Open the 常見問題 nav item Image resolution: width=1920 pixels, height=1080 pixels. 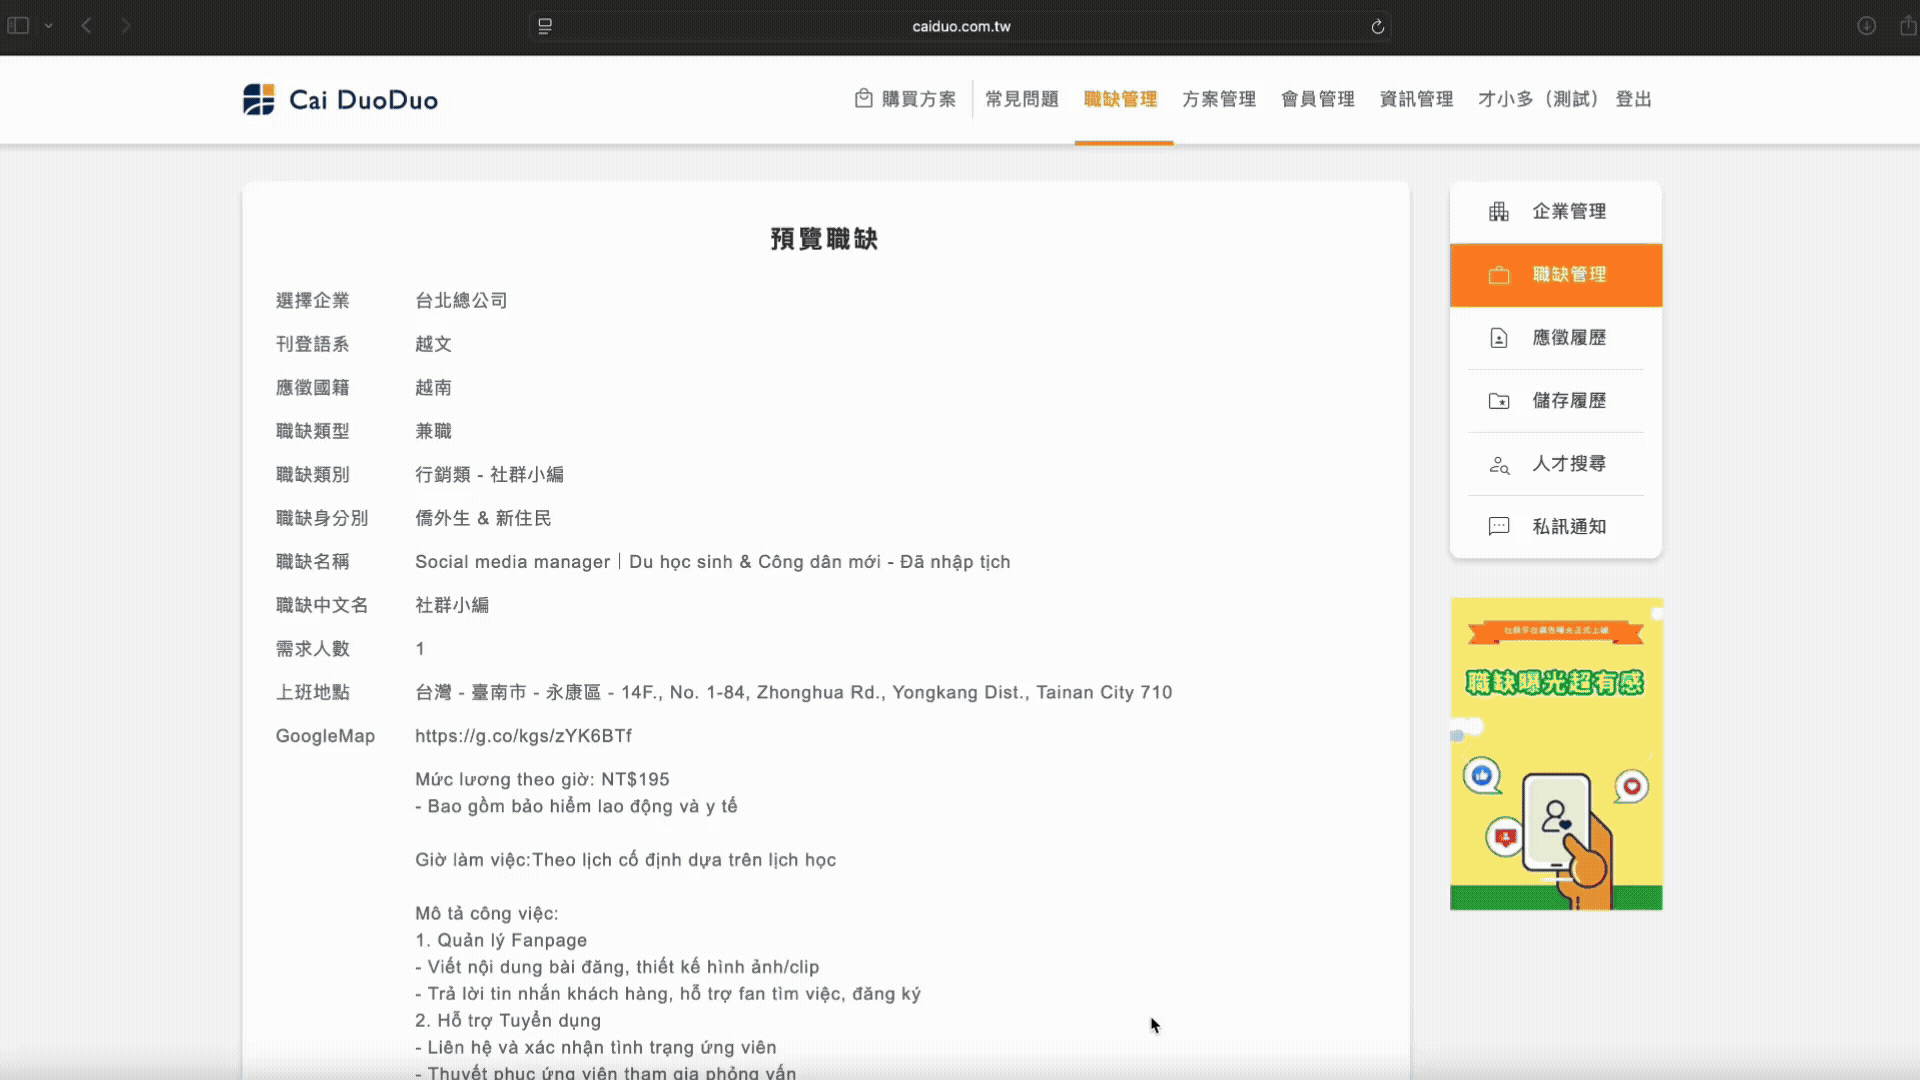coord(1021,99)
